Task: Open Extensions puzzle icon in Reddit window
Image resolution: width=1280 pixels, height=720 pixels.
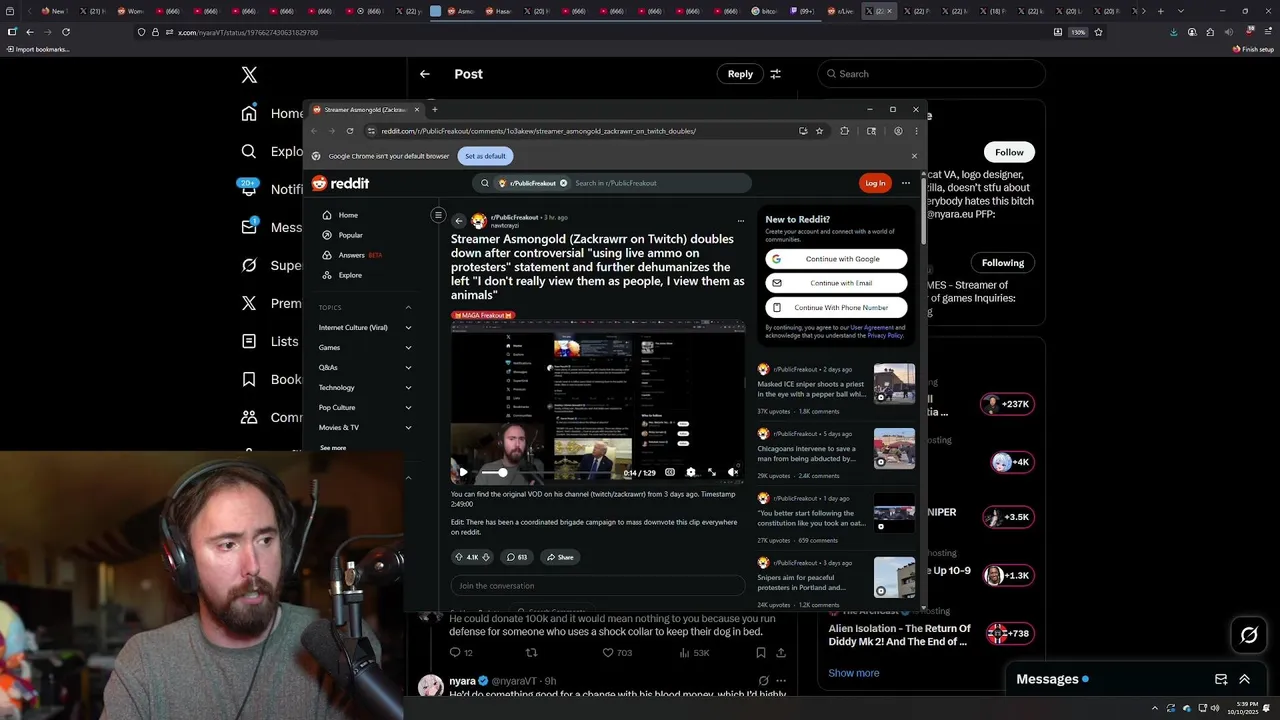Action: coord(845,131)
